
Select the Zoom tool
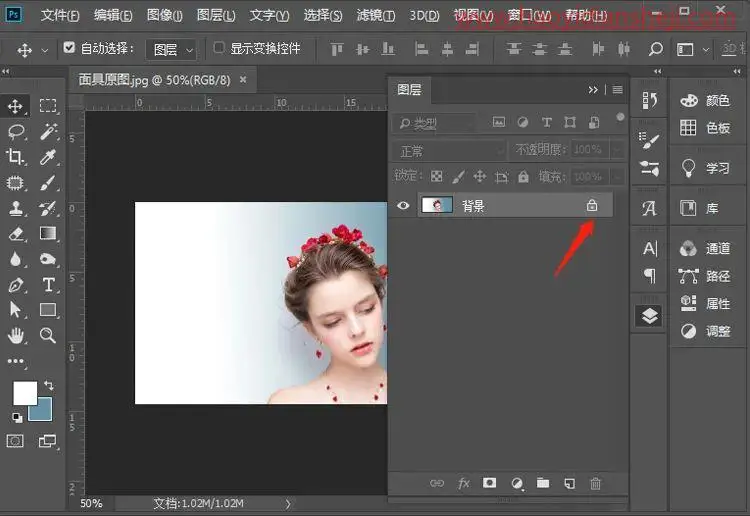[48, 335]
